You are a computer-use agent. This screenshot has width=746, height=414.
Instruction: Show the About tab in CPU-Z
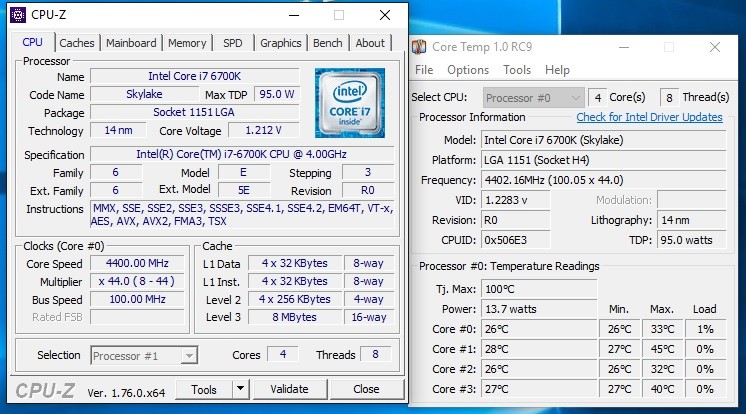tap(370, 43)
